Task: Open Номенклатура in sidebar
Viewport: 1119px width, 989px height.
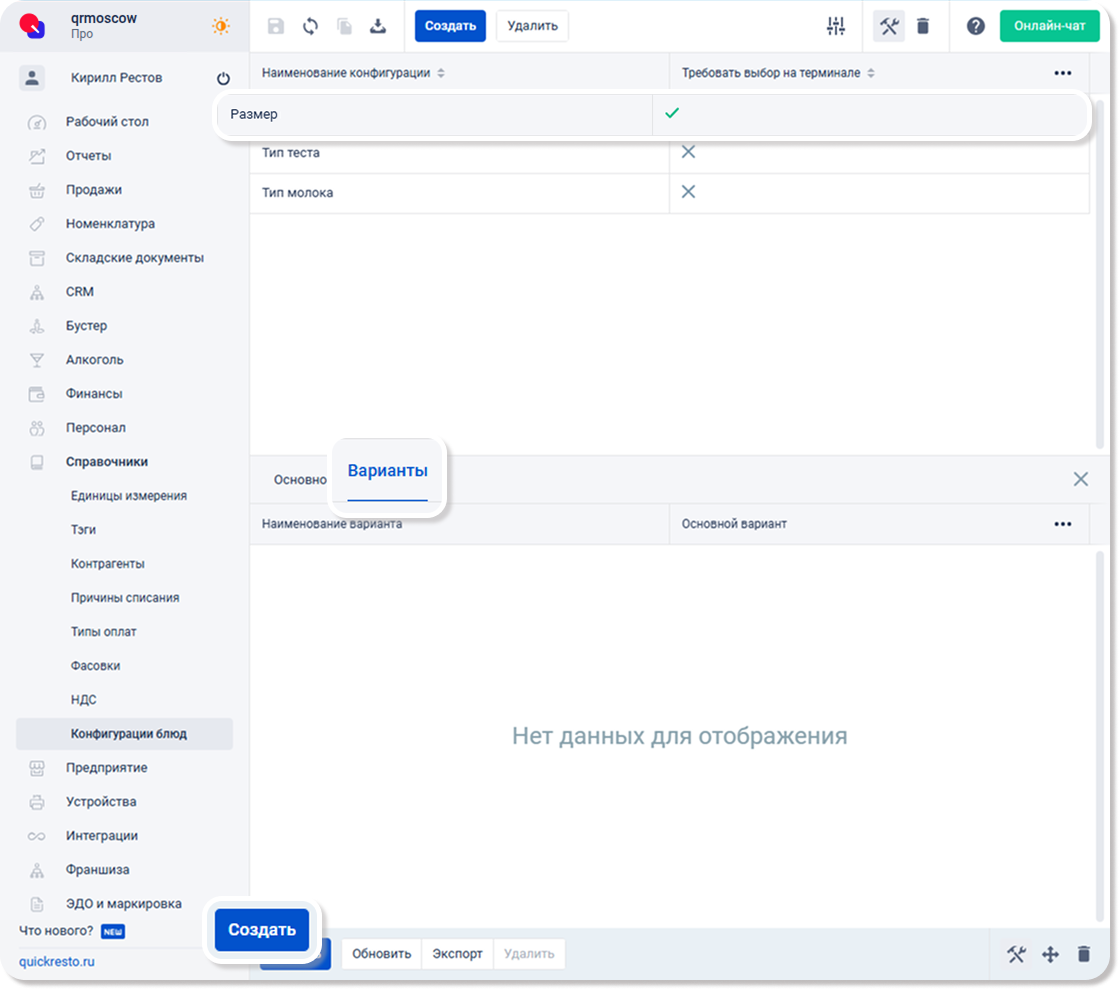Action: pyautogui.click(x=110, y=223)
